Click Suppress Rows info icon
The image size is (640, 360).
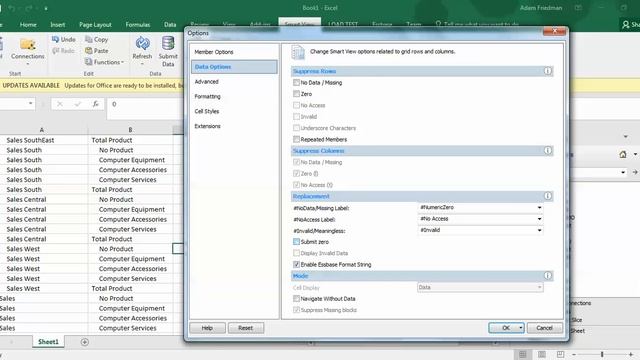click(548, 71)
